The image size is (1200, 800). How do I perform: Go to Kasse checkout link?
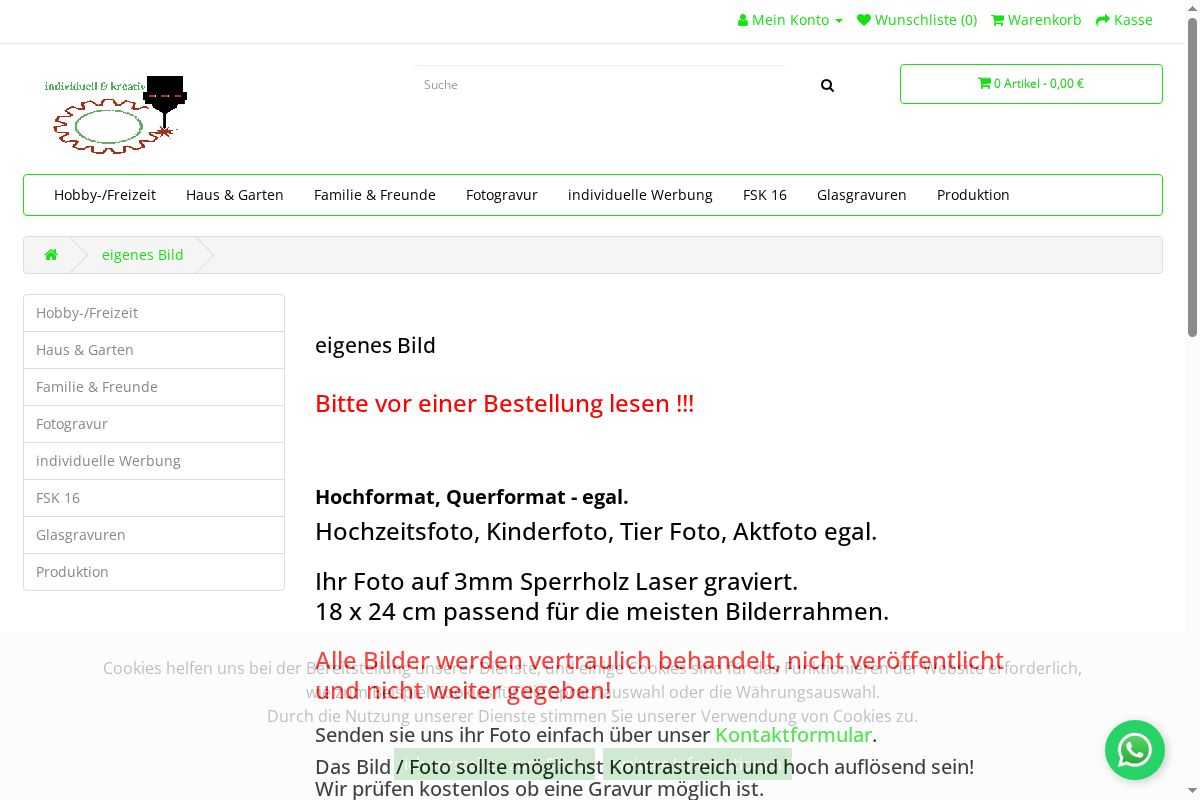[1124, 20]
